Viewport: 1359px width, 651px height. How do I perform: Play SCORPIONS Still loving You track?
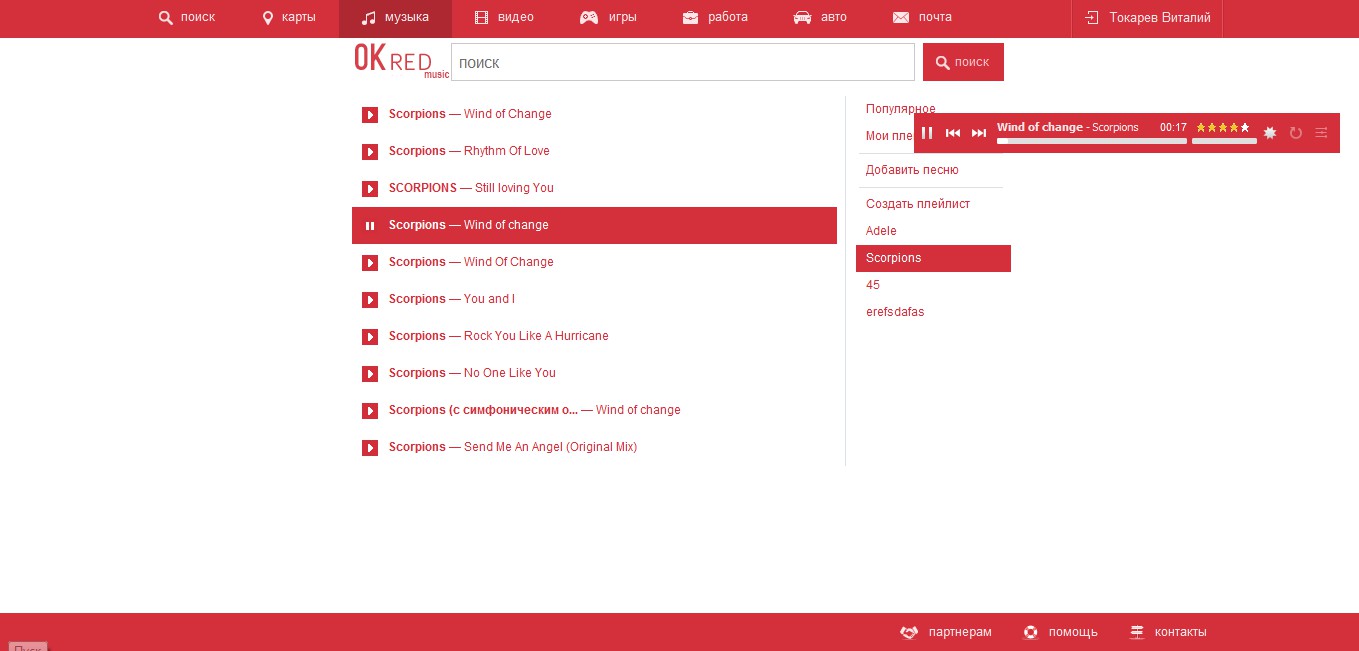(370, 189)
